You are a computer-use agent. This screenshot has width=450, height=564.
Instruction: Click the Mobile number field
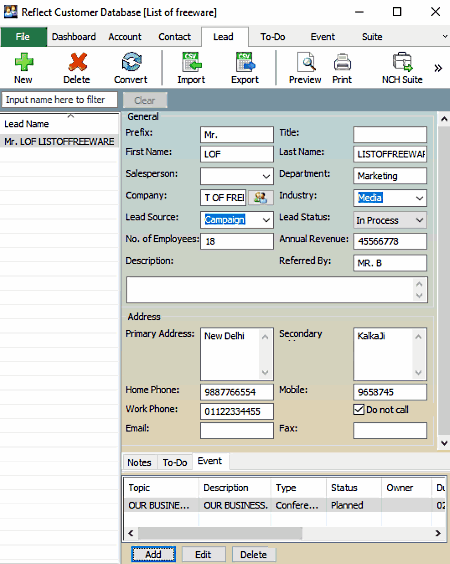390,392
